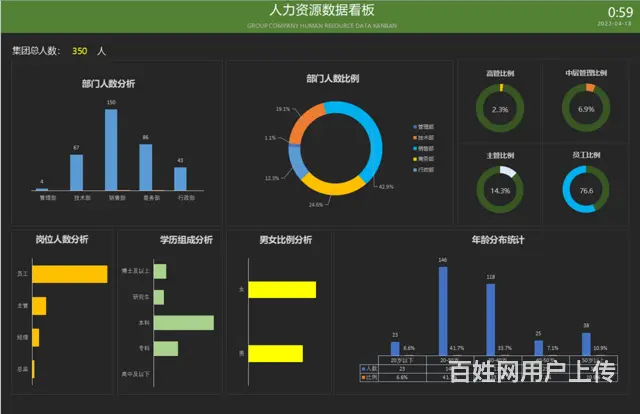
Task: Select the 专科 education bar
Action: coord(166,348)
